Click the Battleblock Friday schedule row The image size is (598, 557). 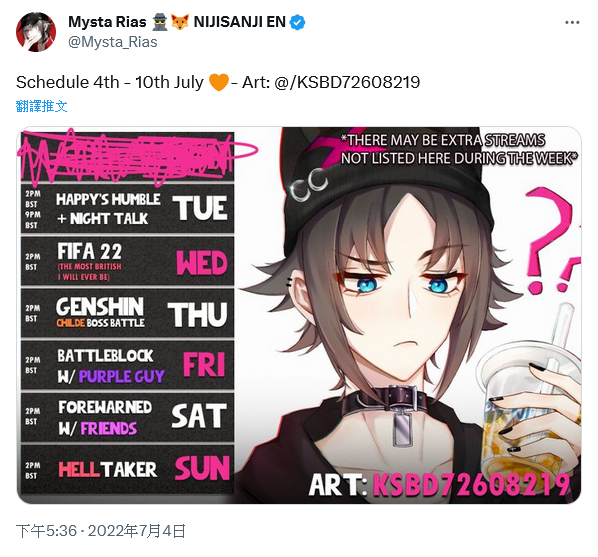click(127, 365)
